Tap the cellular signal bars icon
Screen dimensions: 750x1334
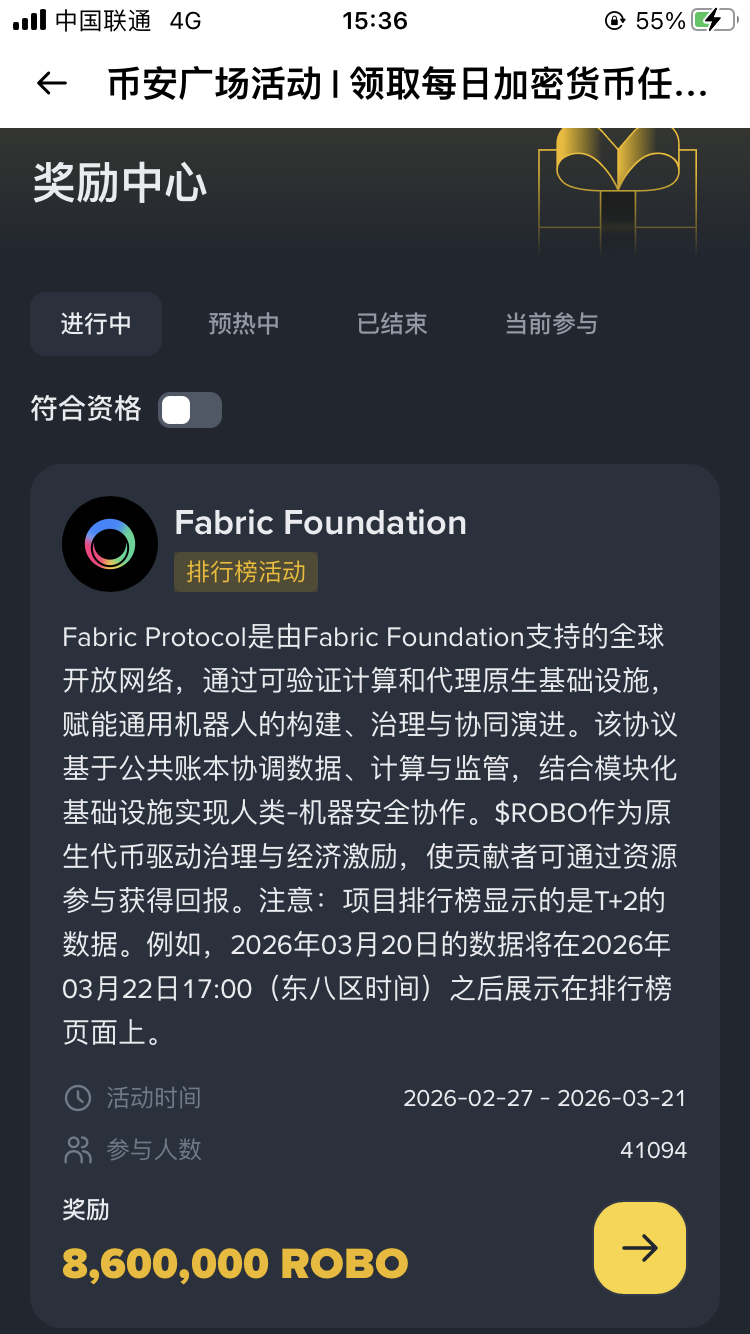[29, 21]
